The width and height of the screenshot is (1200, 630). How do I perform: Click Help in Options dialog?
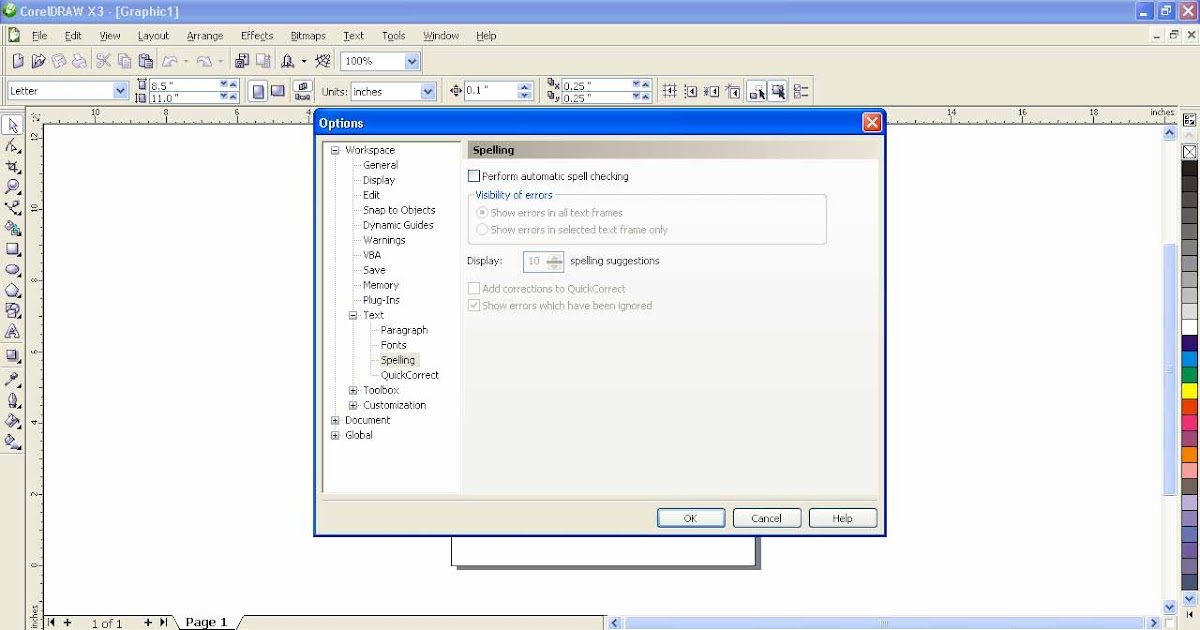(x=843, y=518)
